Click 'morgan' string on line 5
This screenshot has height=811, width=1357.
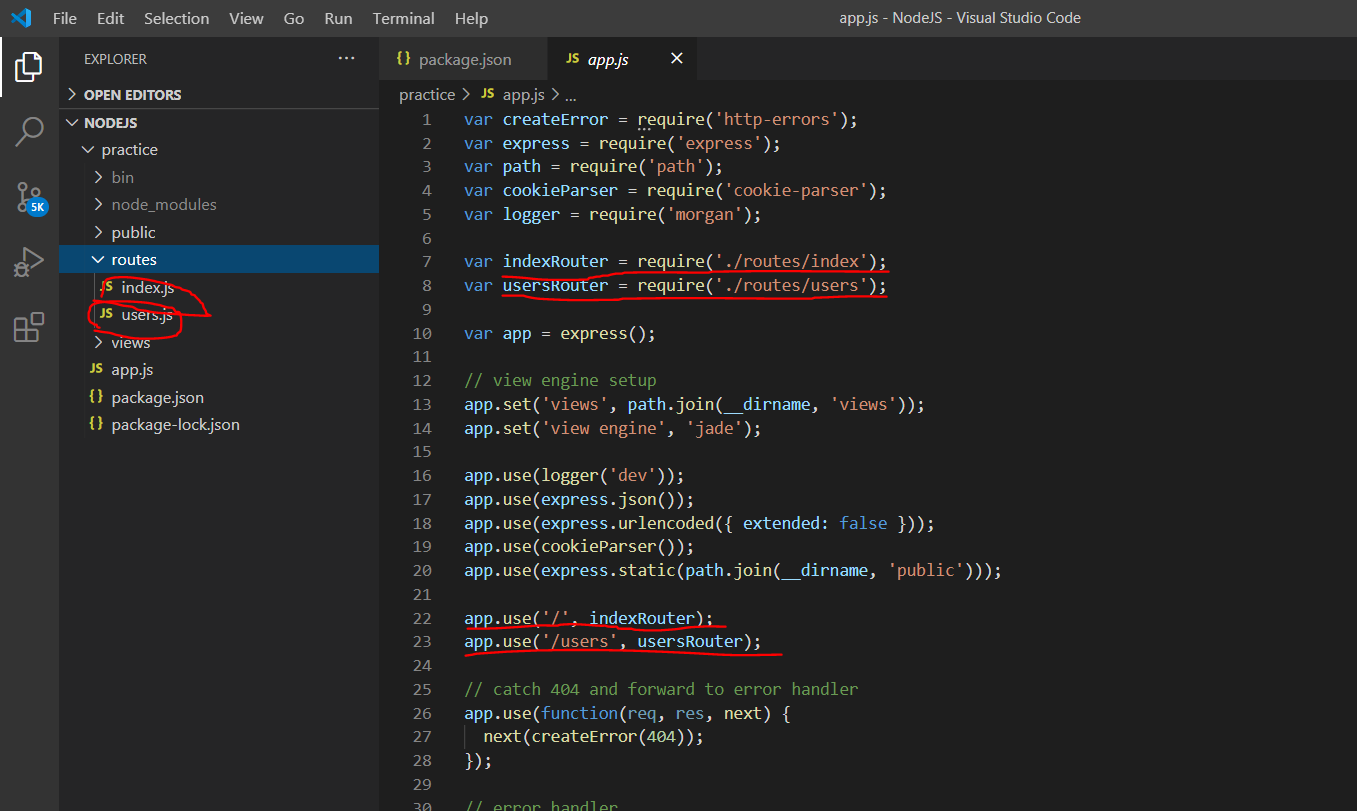704,214
